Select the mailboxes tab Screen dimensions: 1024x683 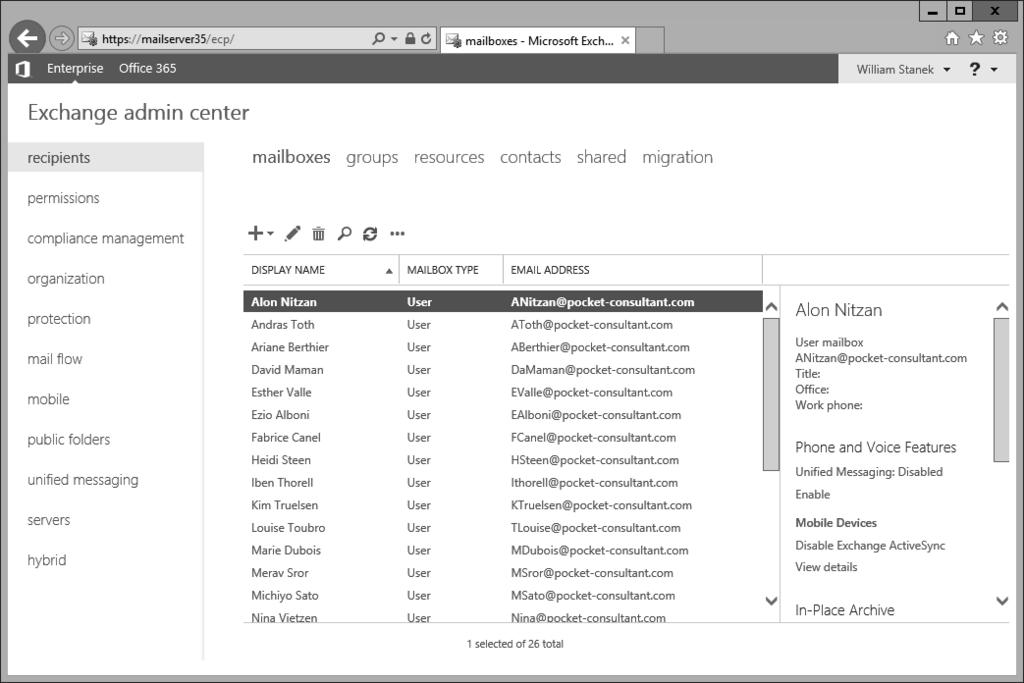coord(291,157)
